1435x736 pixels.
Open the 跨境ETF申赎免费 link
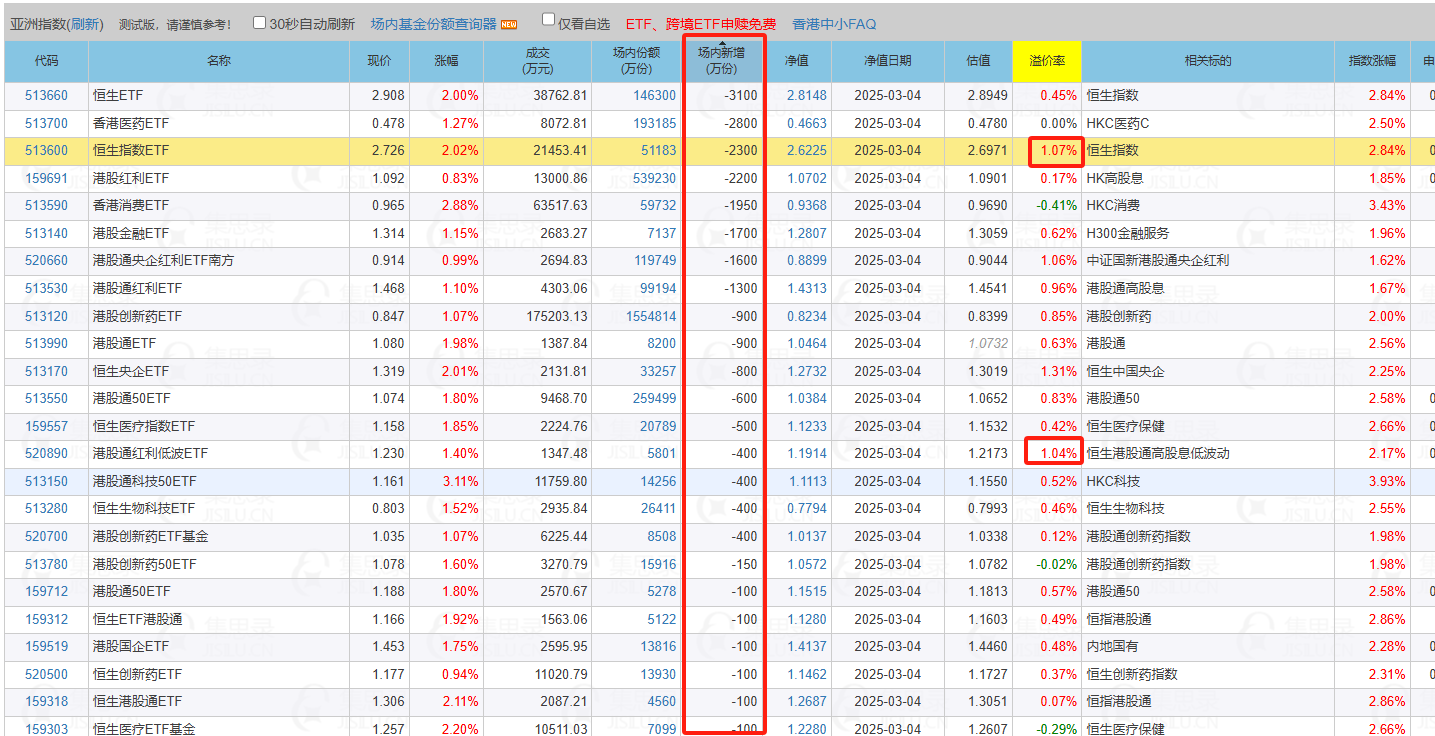(x=720, y=24)
